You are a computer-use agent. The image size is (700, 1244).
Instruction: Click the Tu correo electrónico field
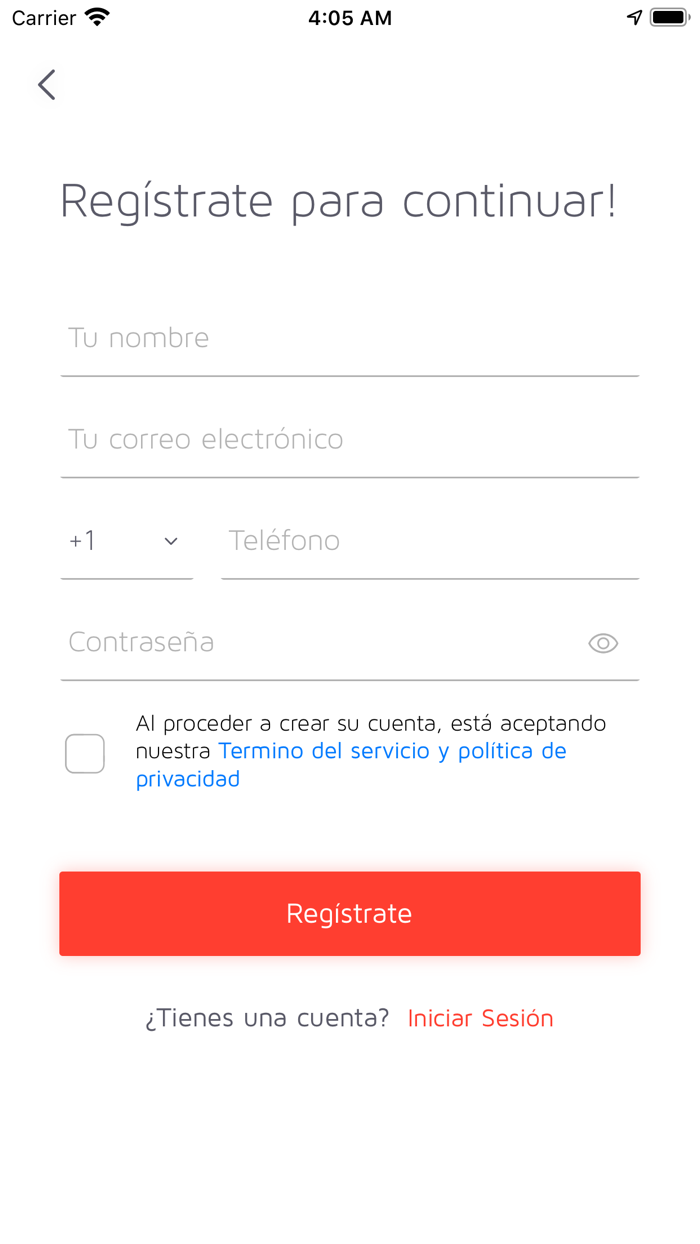click(x=350, y=439)
